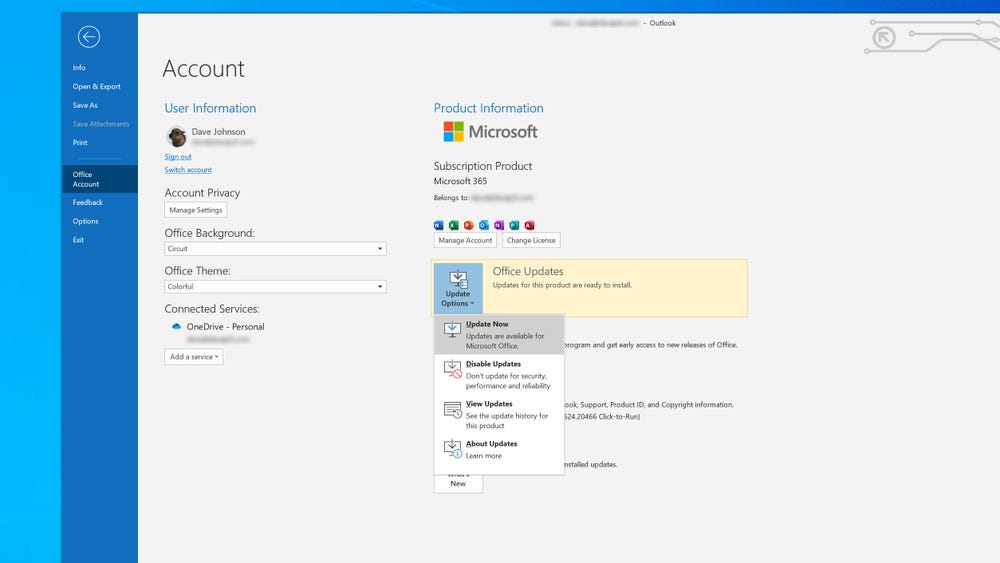Click the Word app icon
Viewport: 1000px width, 563px height.
click(x=439, y=225)
